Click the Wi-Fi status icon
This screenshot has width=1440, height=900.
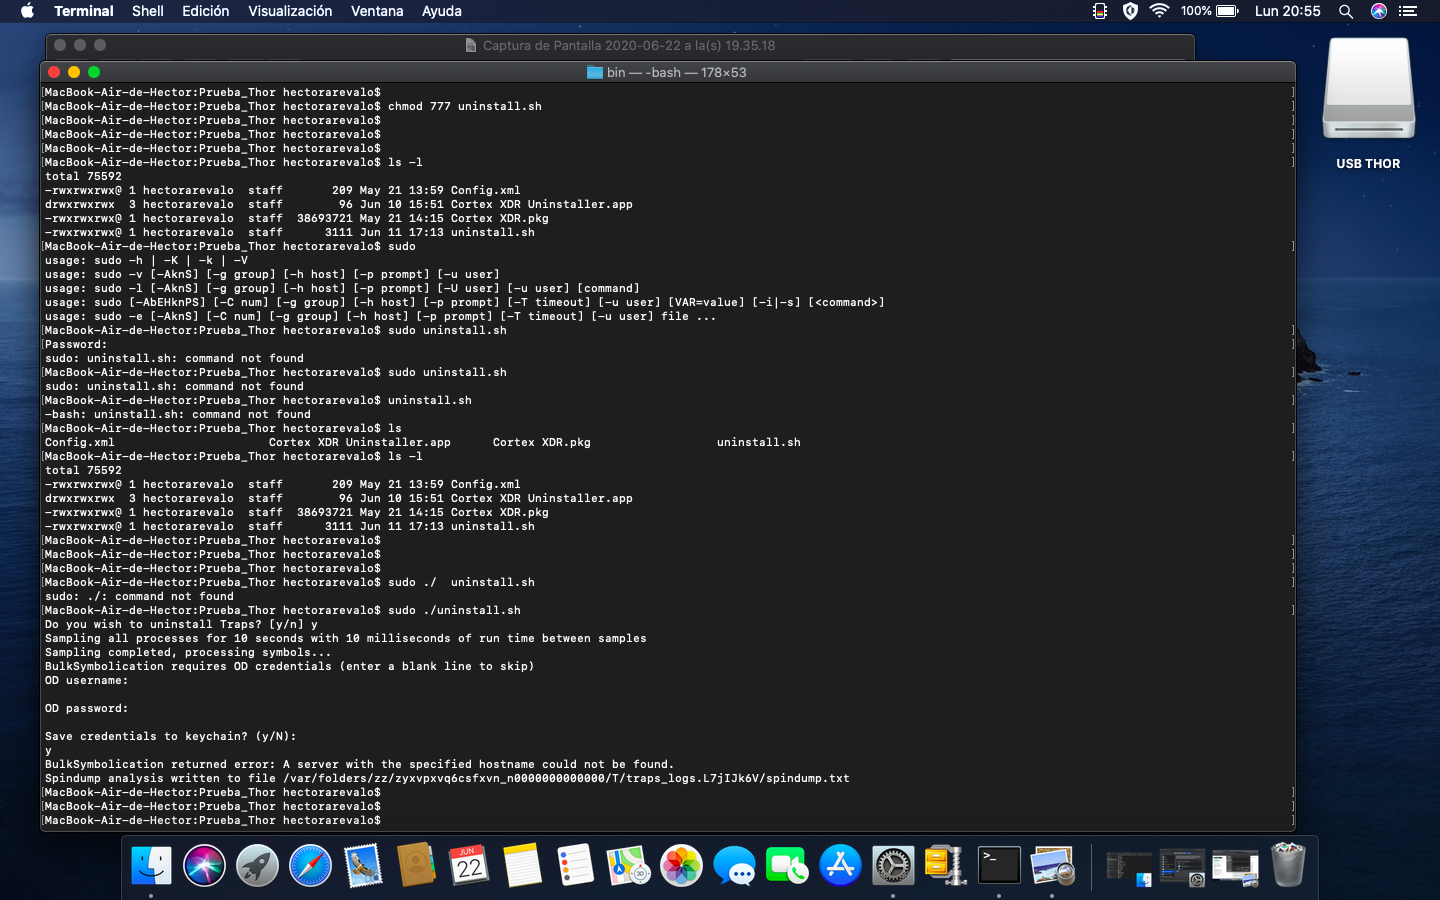tap(1159, 11)
